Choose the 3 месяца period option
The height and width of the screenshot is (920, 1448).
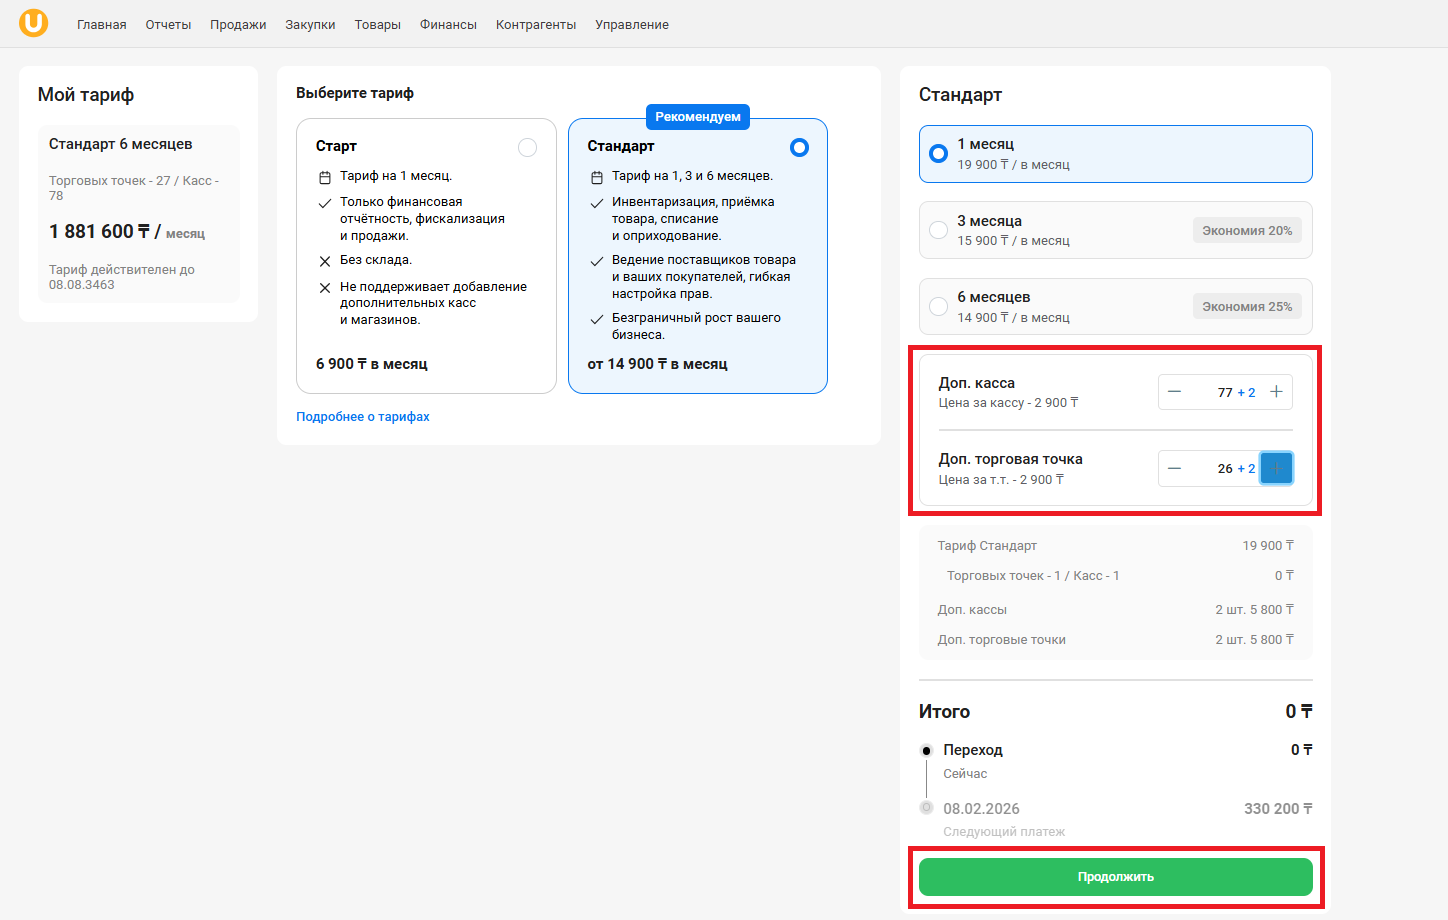click(1115, 230)
